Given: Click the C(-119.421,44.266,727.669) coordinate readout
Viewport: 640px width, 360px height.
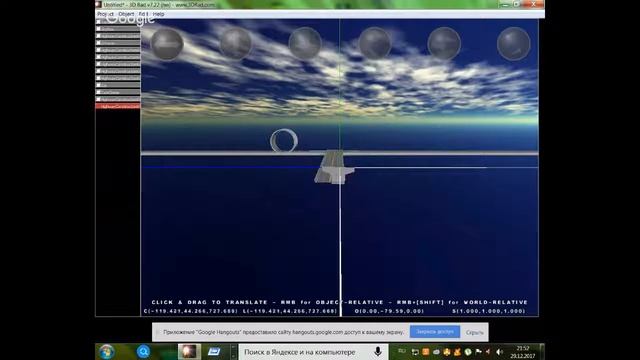Looking at the screenshot, I should point(191,311).
